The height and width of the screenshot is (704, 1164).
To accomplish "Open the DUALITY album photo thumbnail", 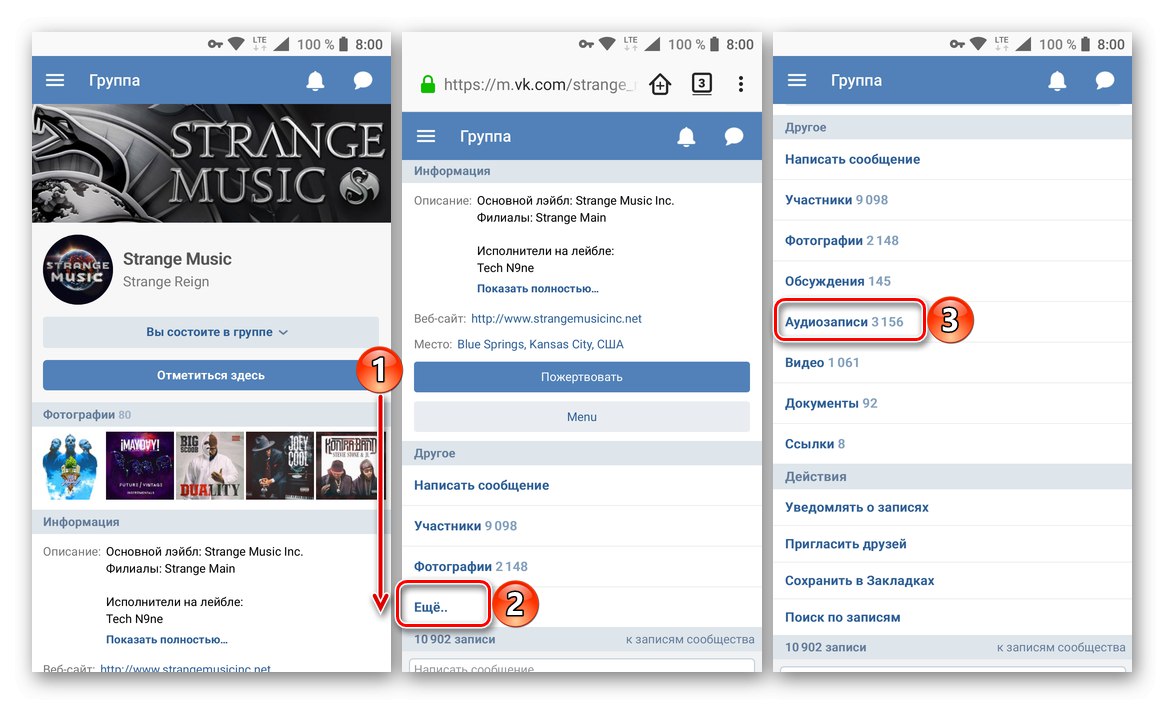I will click(209, 466).
